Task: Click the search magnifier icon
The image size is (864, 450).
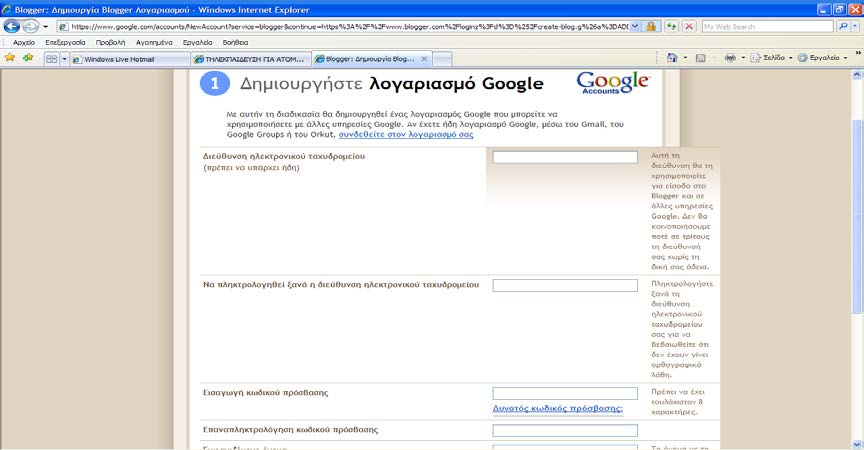Action: [843, 26]
